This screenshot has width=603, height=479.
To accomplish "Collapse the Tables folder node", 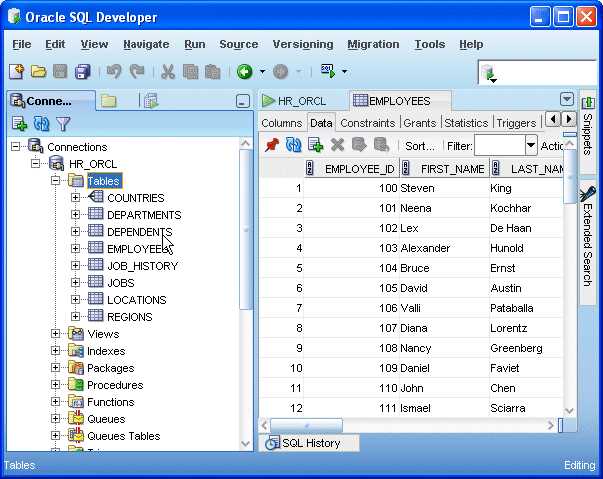I will (x=55, y=180).
